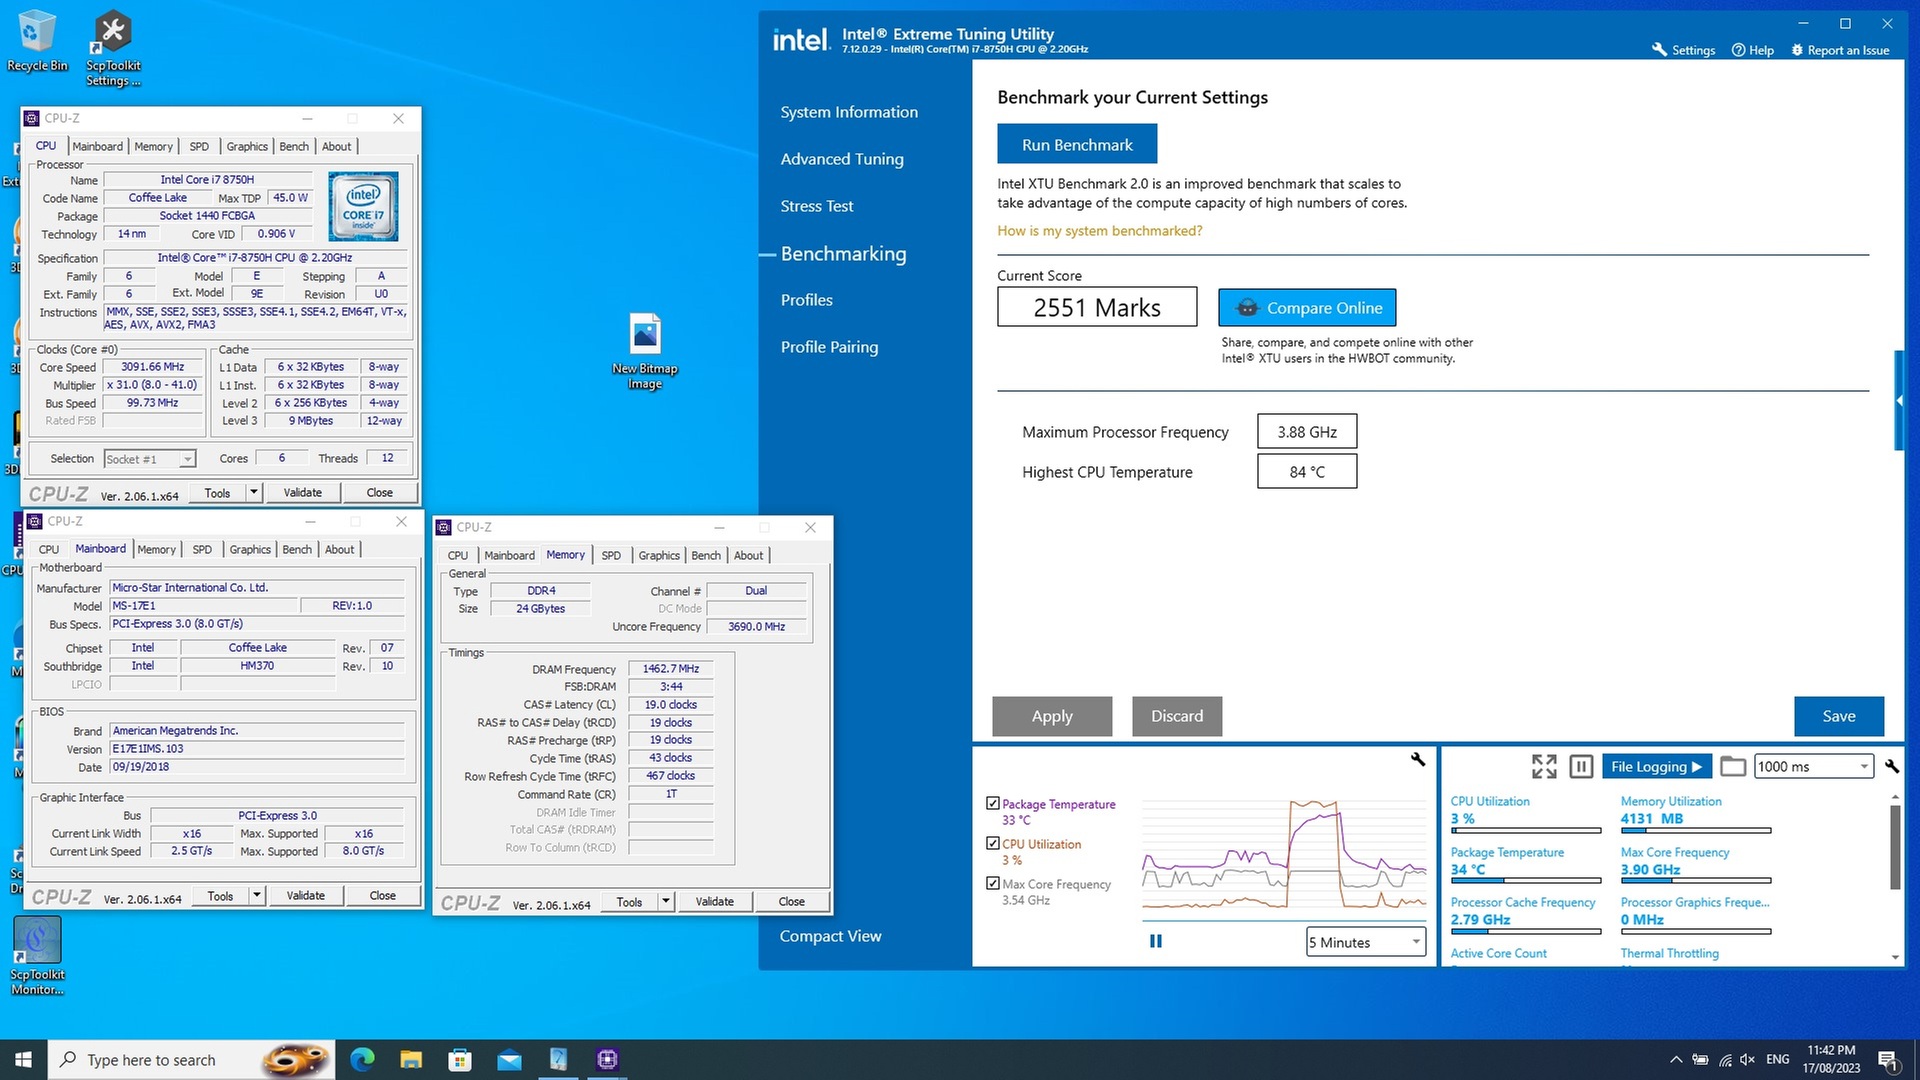Open graph settings wrench in monitoring chart
The width and height of the screenshot is (1920, 1080).
coord(1417,759)
